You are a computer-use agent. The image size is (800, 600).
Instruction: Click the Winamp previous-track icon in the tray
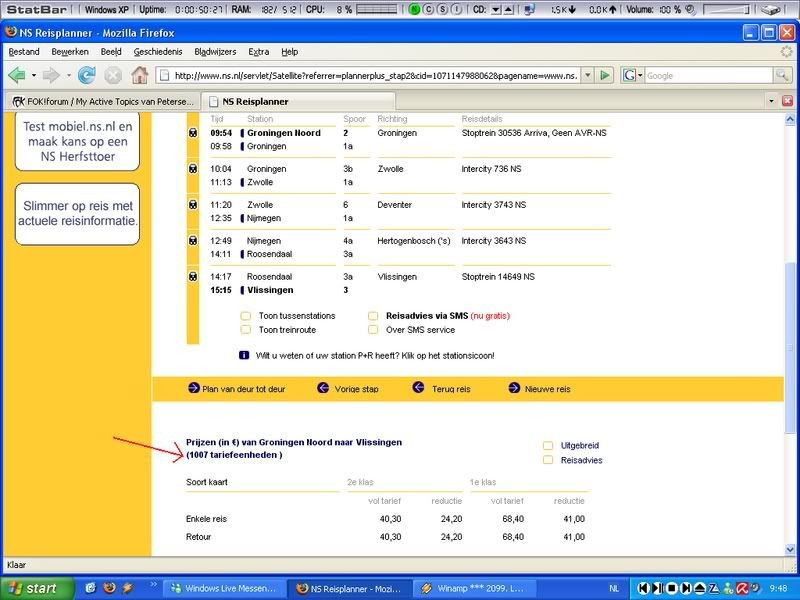(643, 588)
